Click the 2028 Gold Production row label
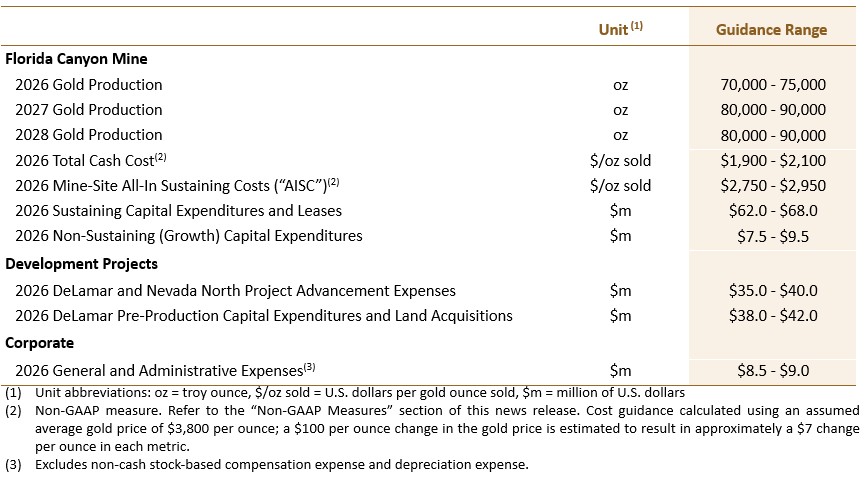 point(89,135)
